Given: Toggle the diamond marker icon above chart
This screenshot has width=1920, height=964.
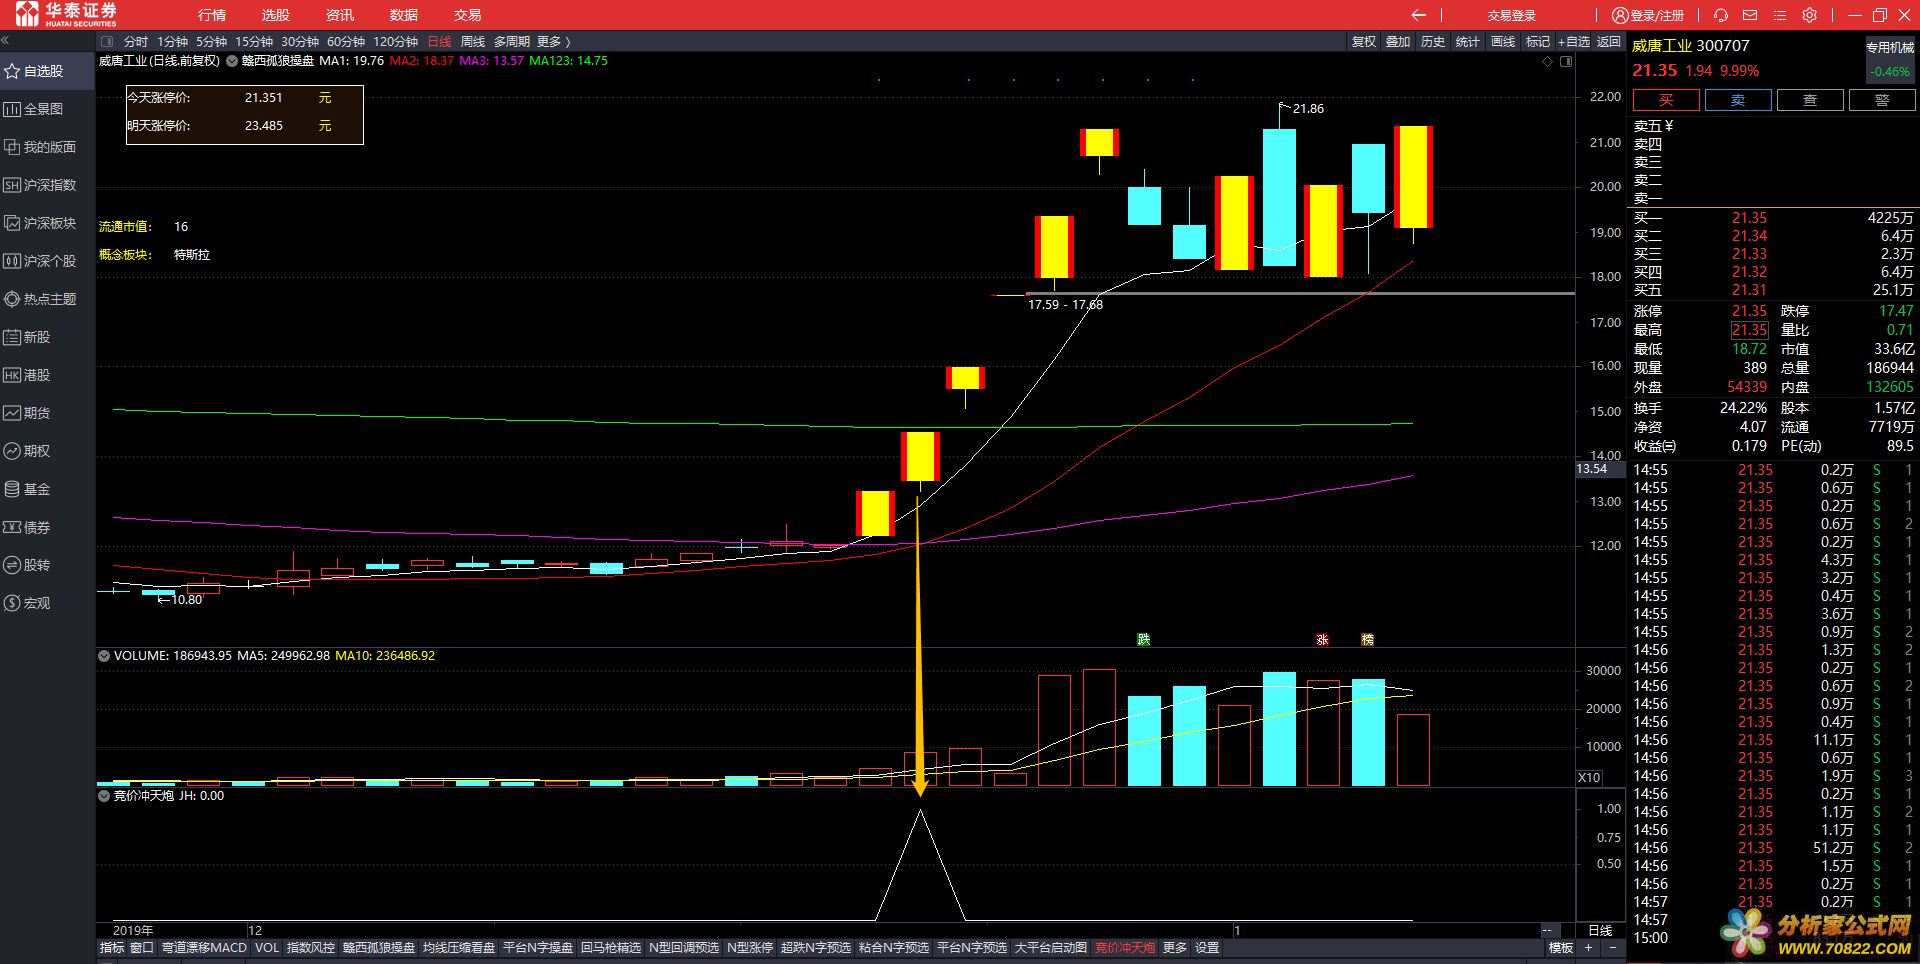Looking at the screenshot, I should [x=1547, y=61].
